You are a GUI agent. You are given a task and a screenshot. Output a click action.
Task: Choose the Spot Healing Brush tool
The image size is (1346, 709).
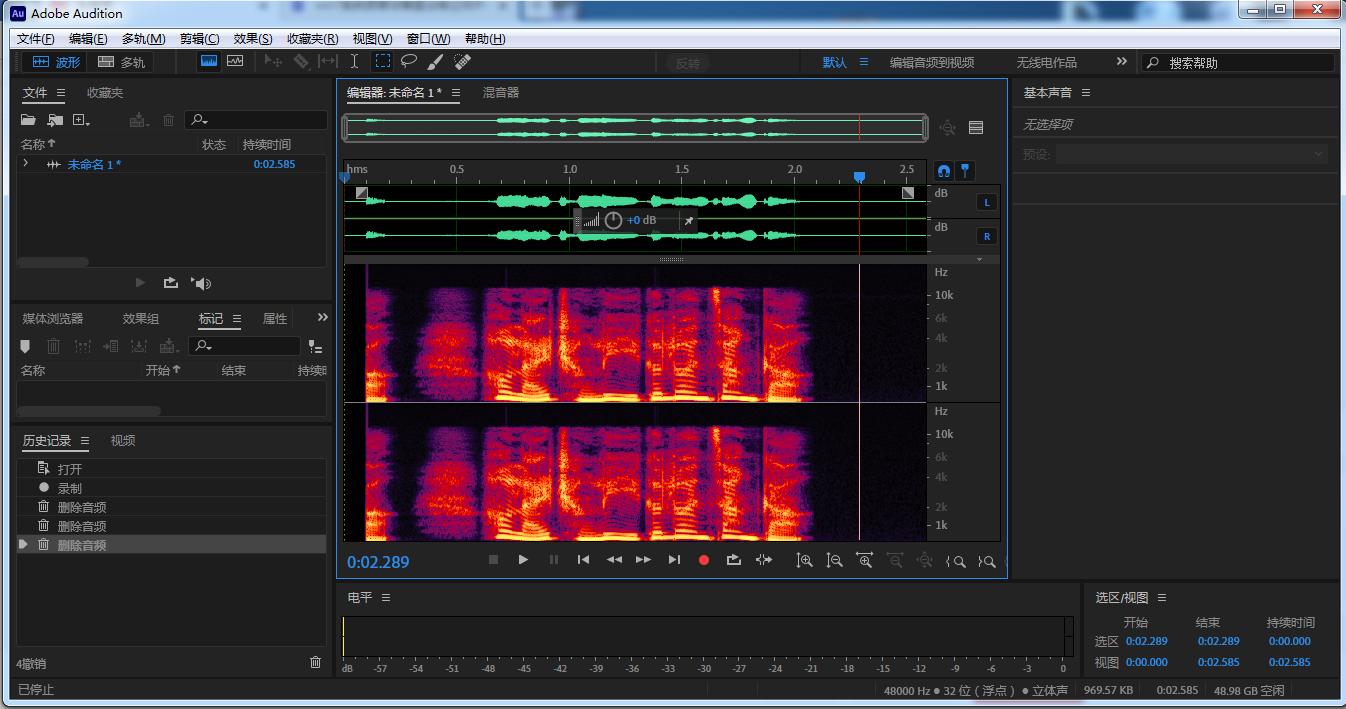462,62
